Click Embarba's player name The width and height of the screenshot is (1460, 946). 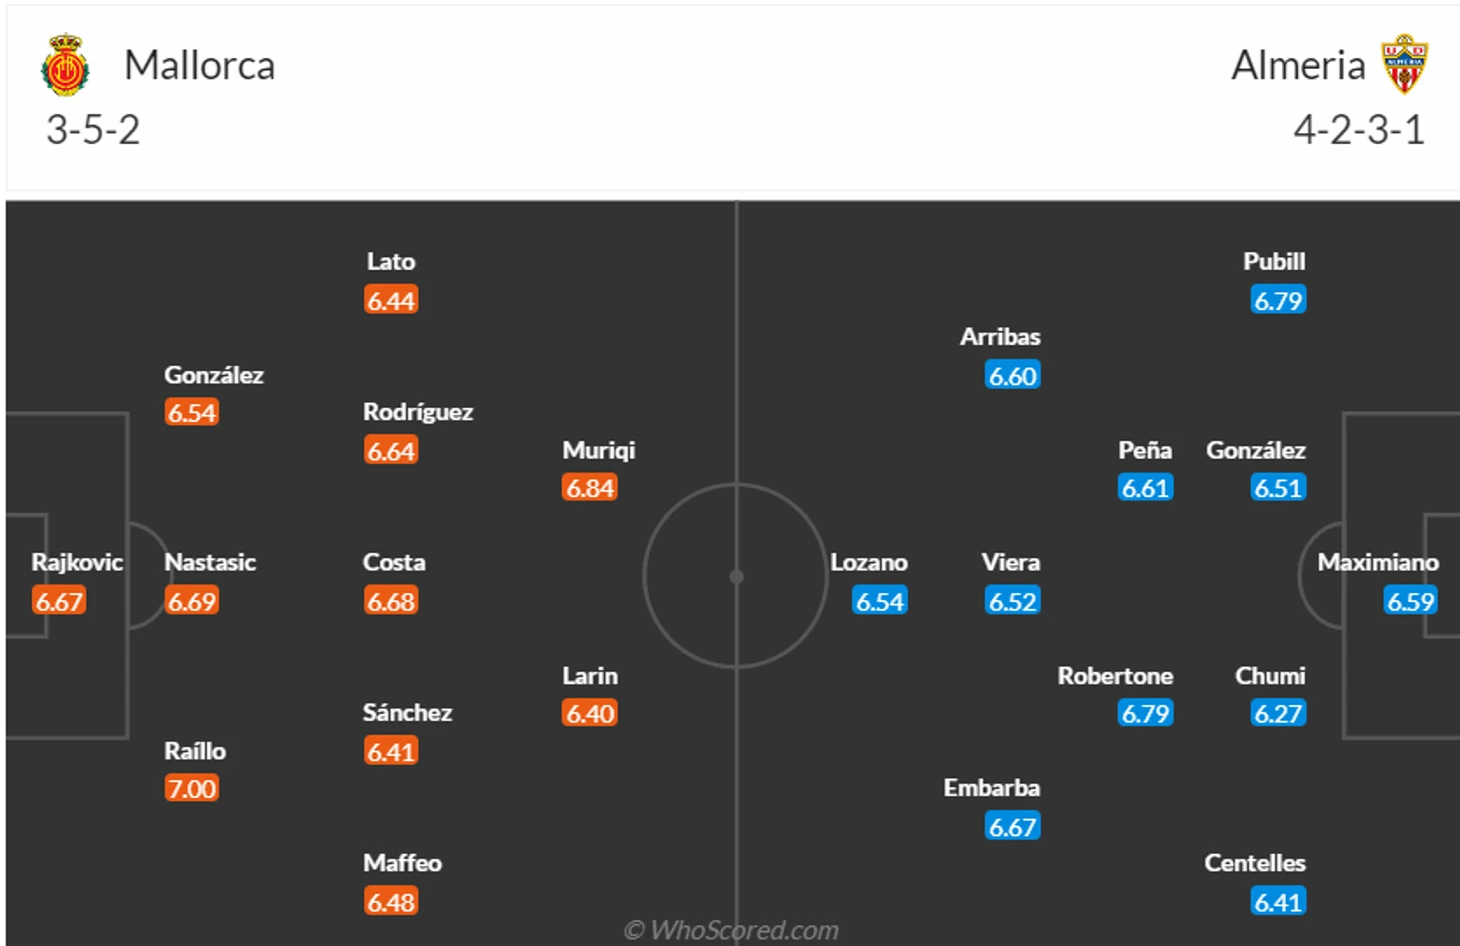tap(992, 788)
